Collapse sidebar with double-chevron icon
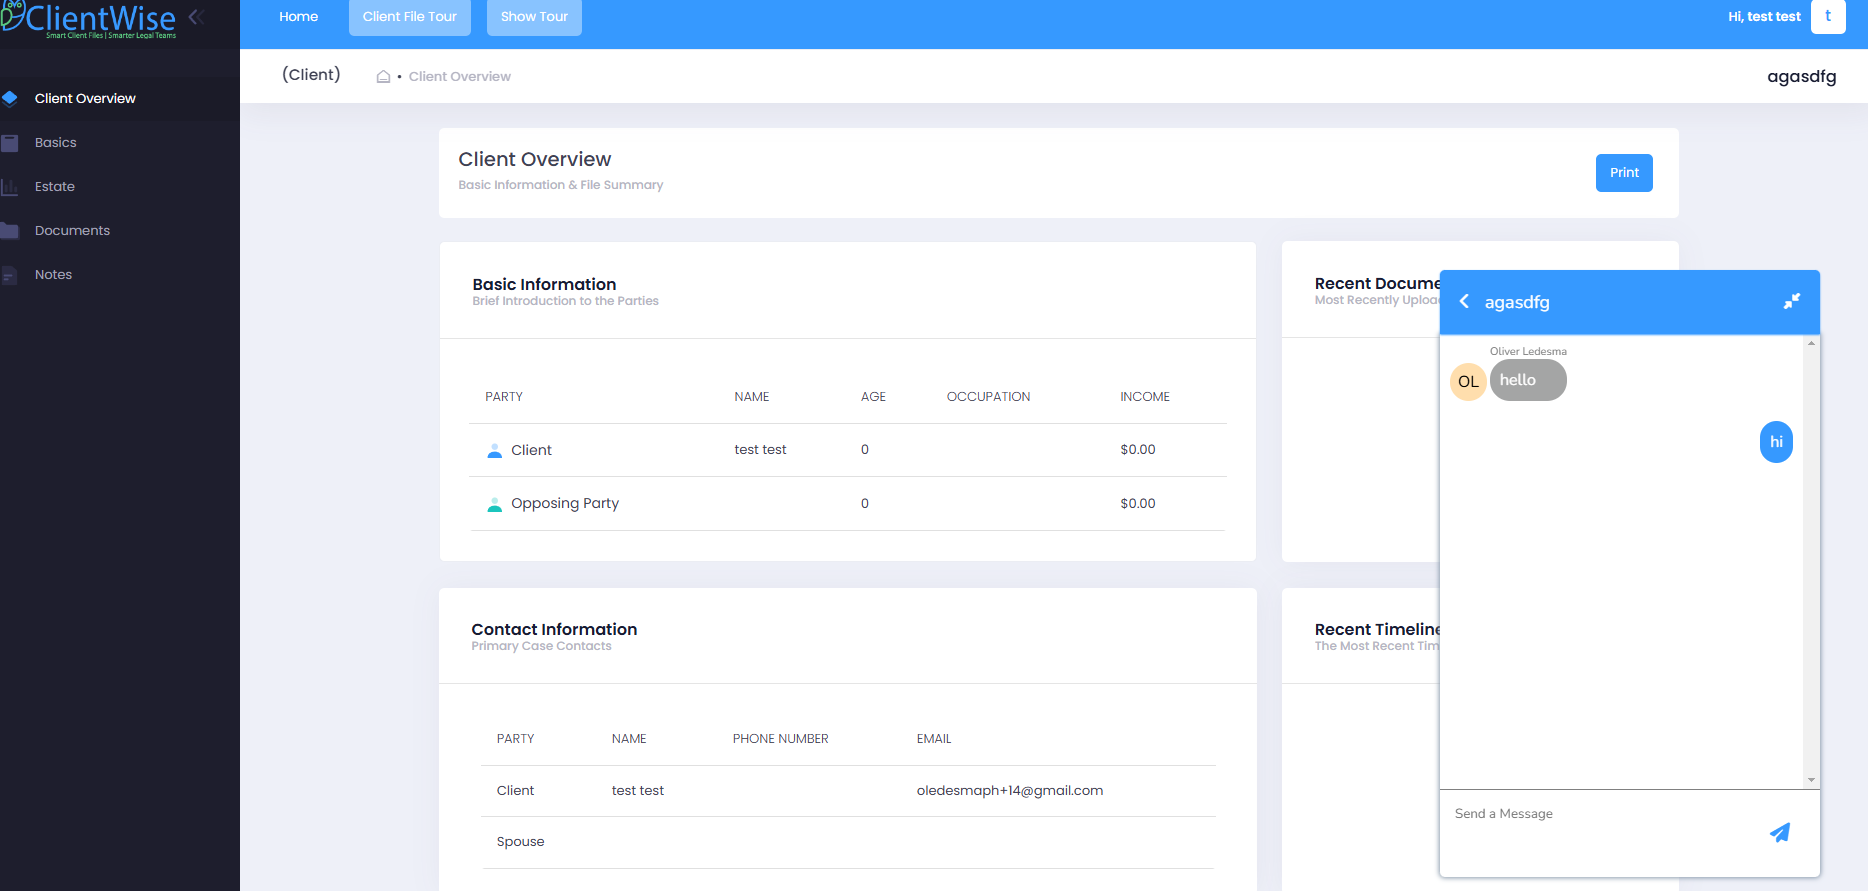Image resolution: width=1868 pixels, height=891 pixels. (x=196, y=16)
